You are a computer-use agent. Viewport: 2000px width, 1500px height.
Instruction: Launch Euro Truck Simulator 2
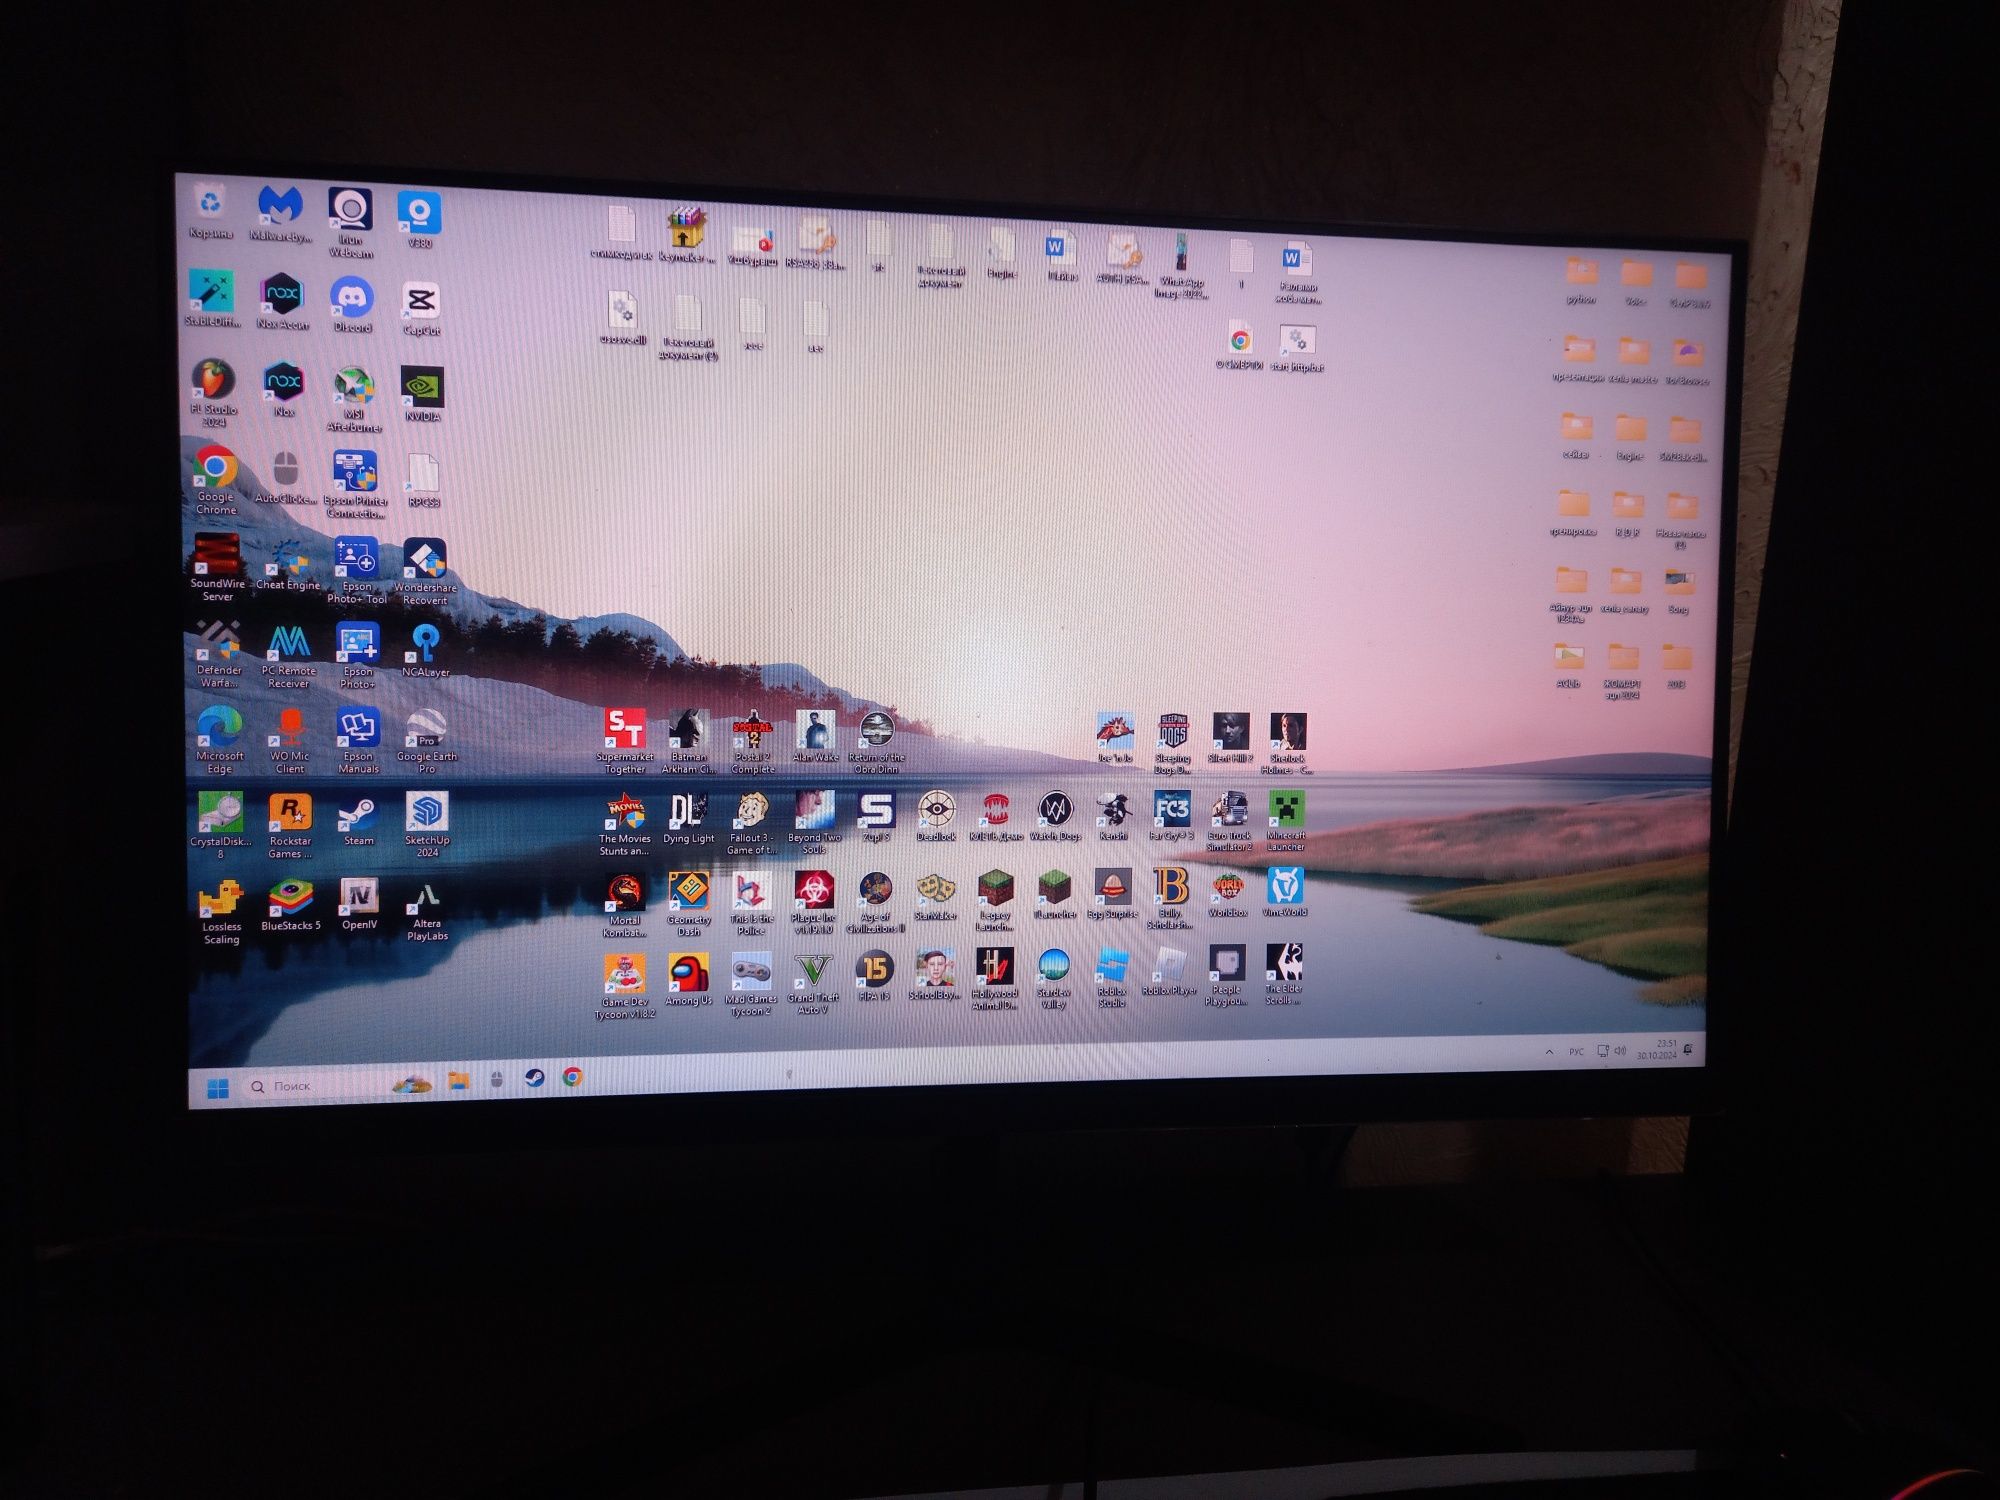pyautogui.click(x=1229, y=821)
